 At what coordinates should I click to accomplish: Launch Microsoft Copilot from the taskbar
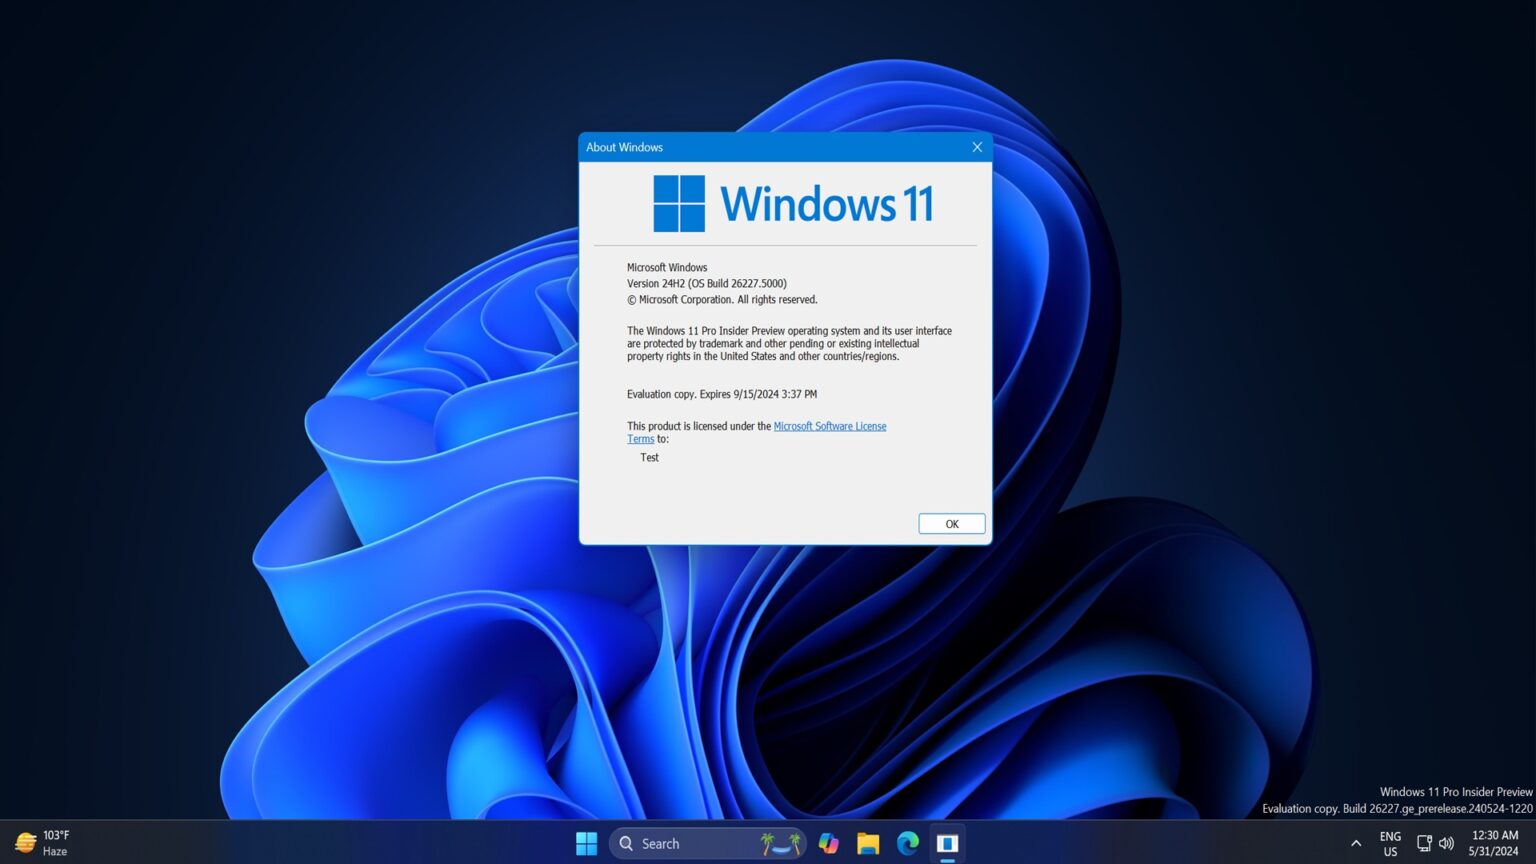click(827, 843)
